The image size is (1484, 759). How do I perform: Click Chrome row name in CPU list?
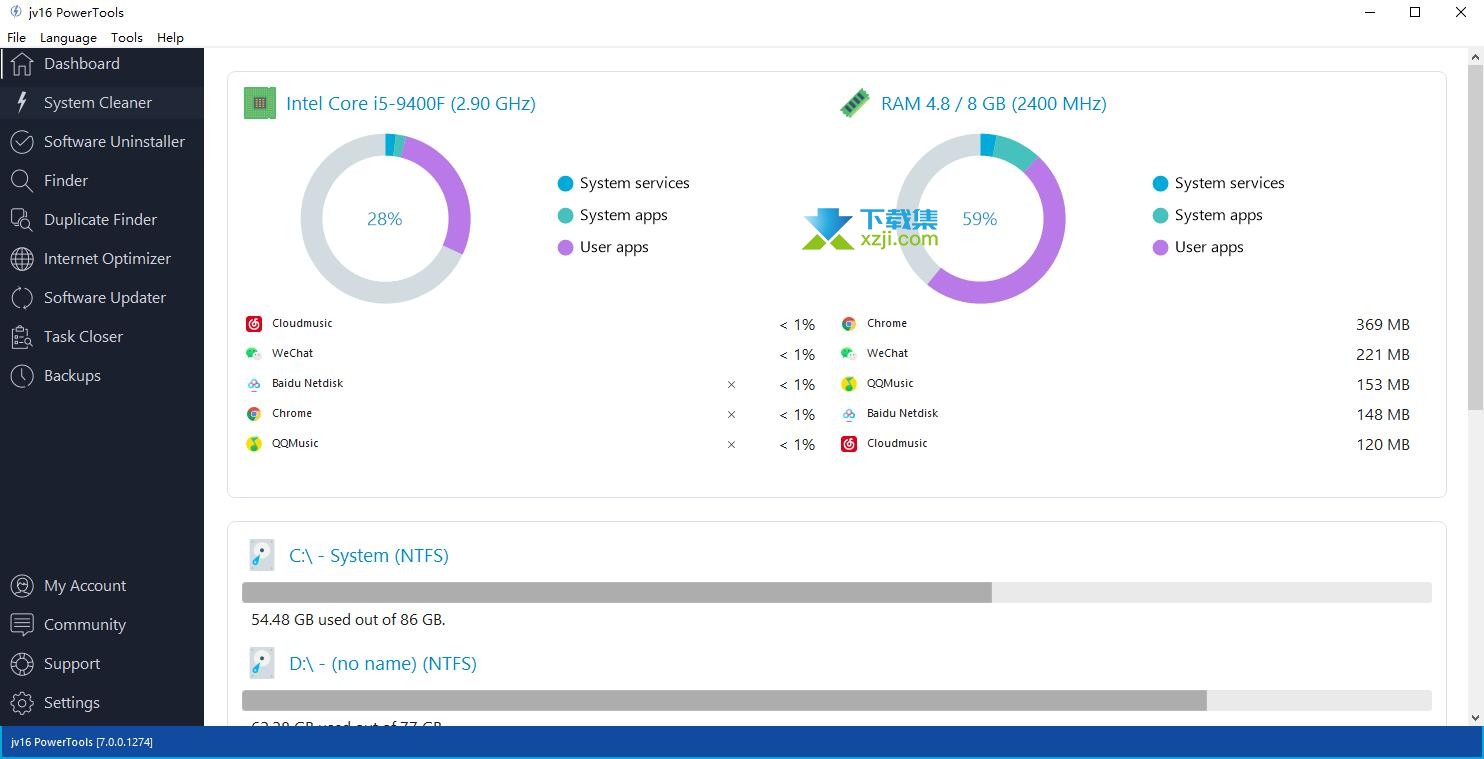(x=292, y=413)
